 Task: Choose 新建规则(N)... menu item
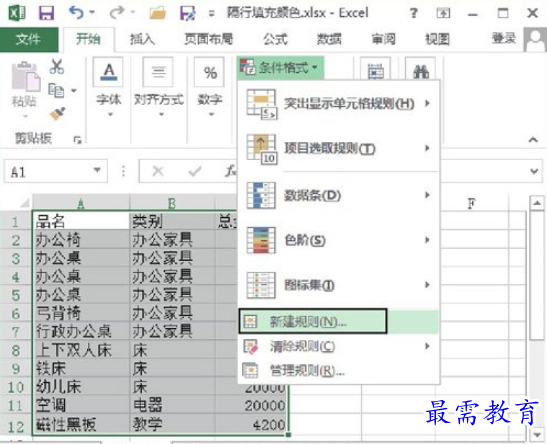339,322
